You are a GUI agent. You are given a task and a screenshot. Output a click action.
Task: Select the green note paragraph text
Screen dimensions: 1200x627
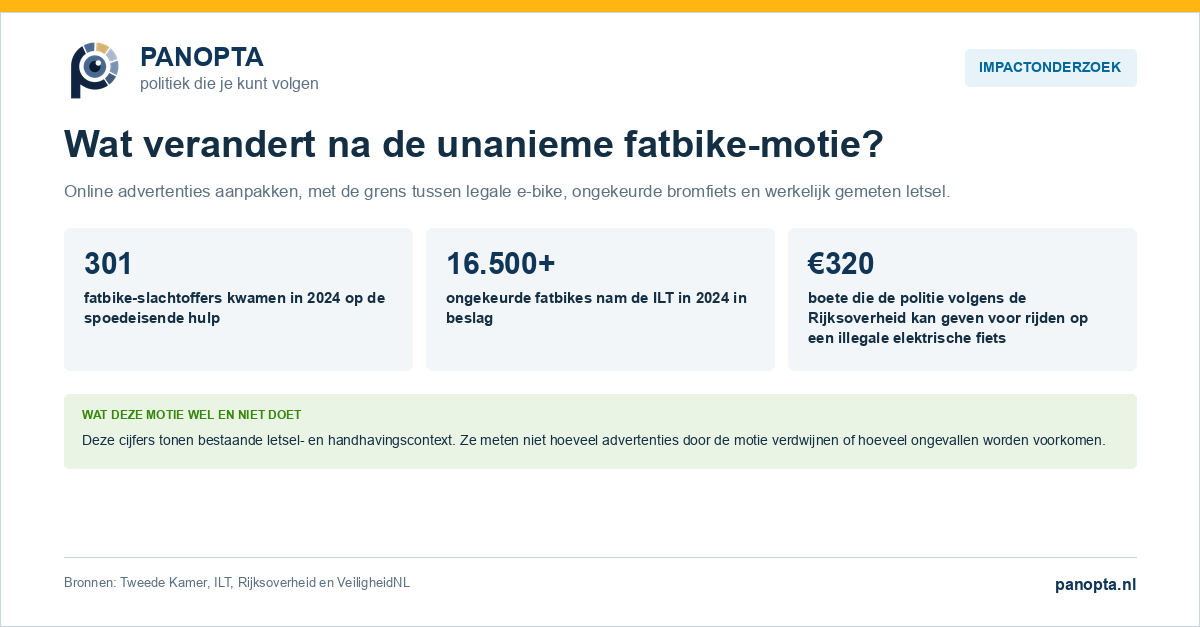coord(593,440)
